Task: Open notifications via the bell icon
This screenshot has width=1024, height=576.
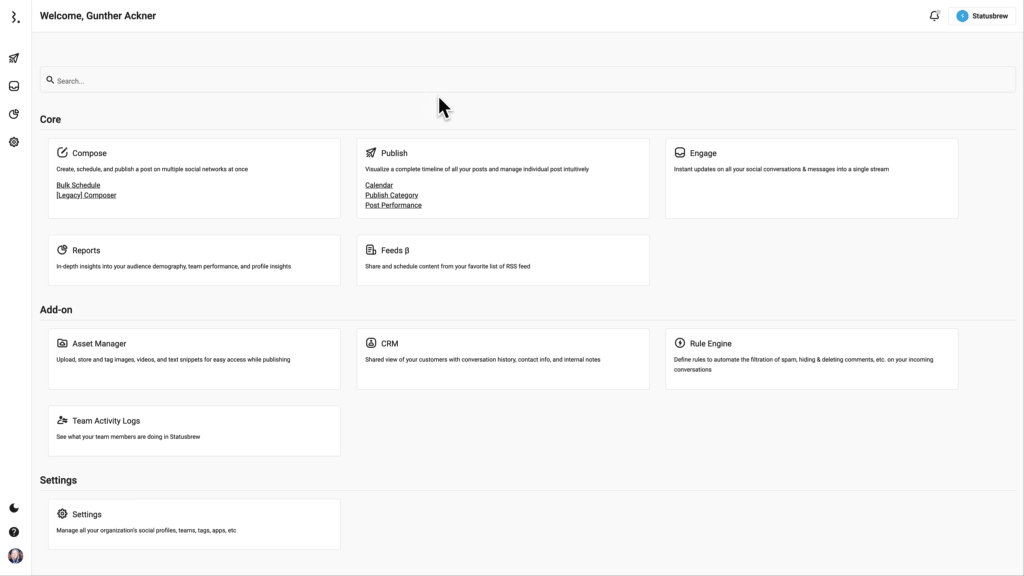Action: tap(933, 15)
